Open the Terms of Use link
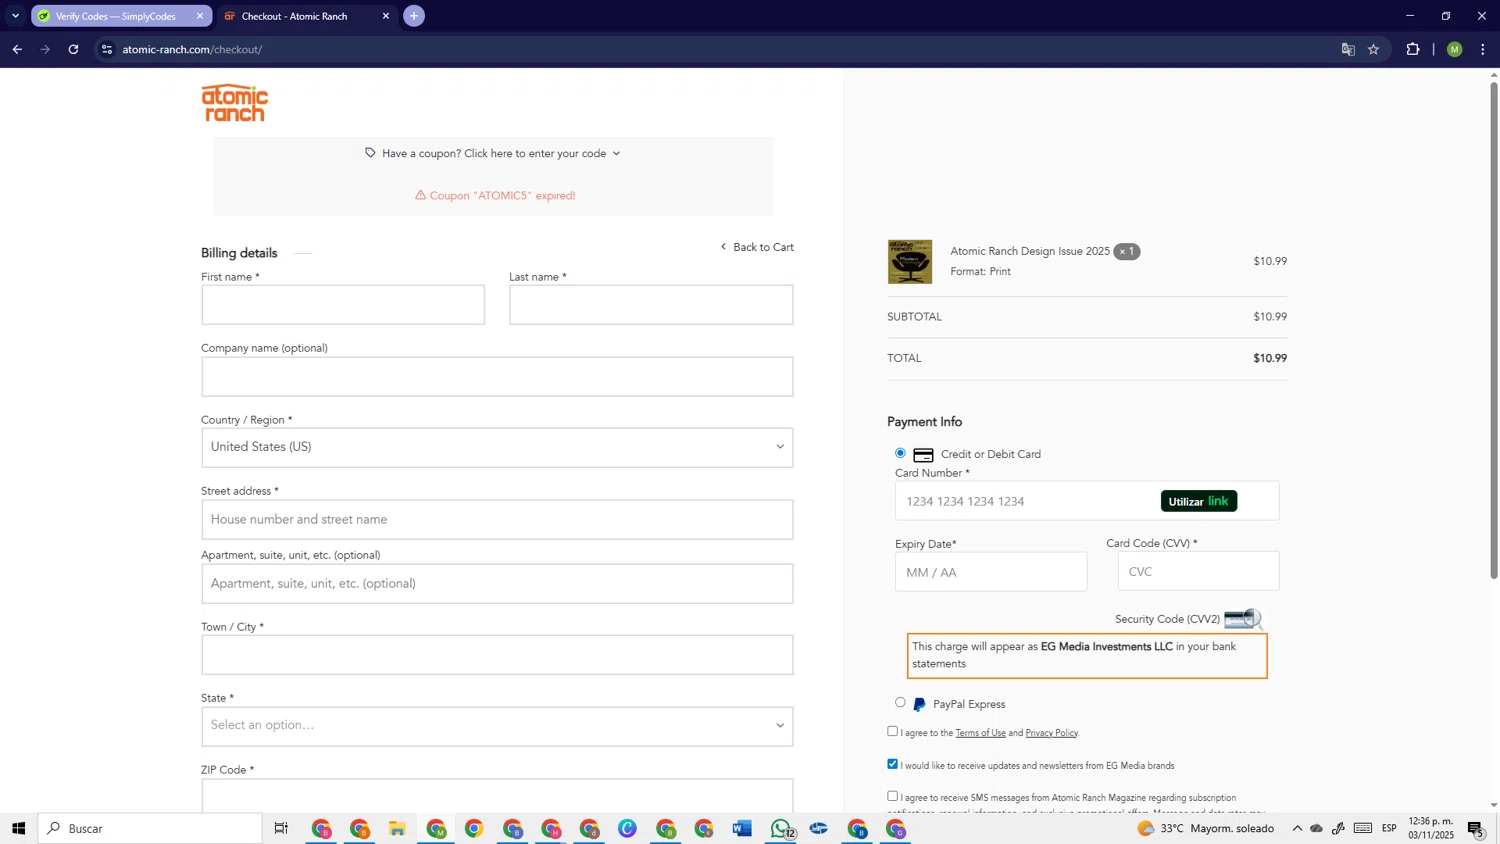The image size is (1500, 844). pyautogui.click(x=980, y=733)
